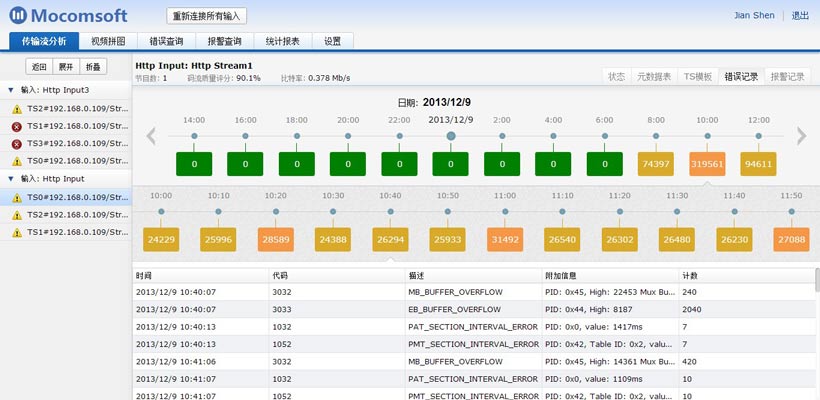Click warning icon of TS2 under Http Input

(17, 215)
